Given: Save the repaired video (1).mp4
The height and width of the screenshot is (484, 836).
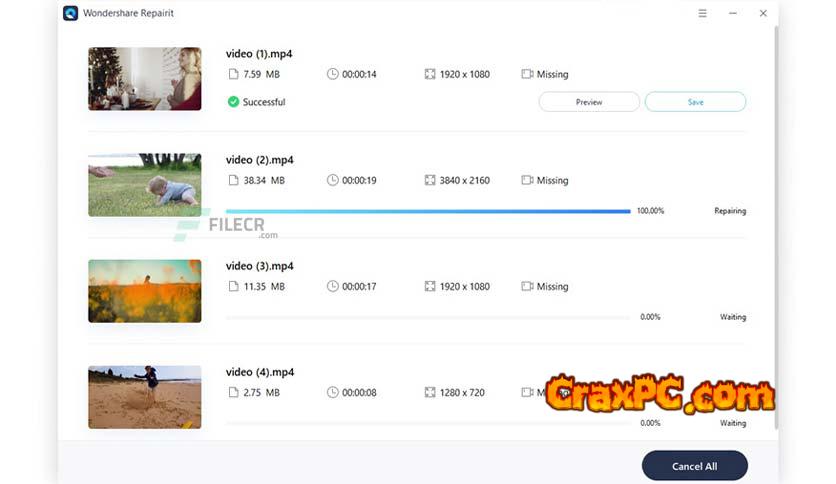Looking at the screenshot, I should pyautogui.click(x=695, y=102).
